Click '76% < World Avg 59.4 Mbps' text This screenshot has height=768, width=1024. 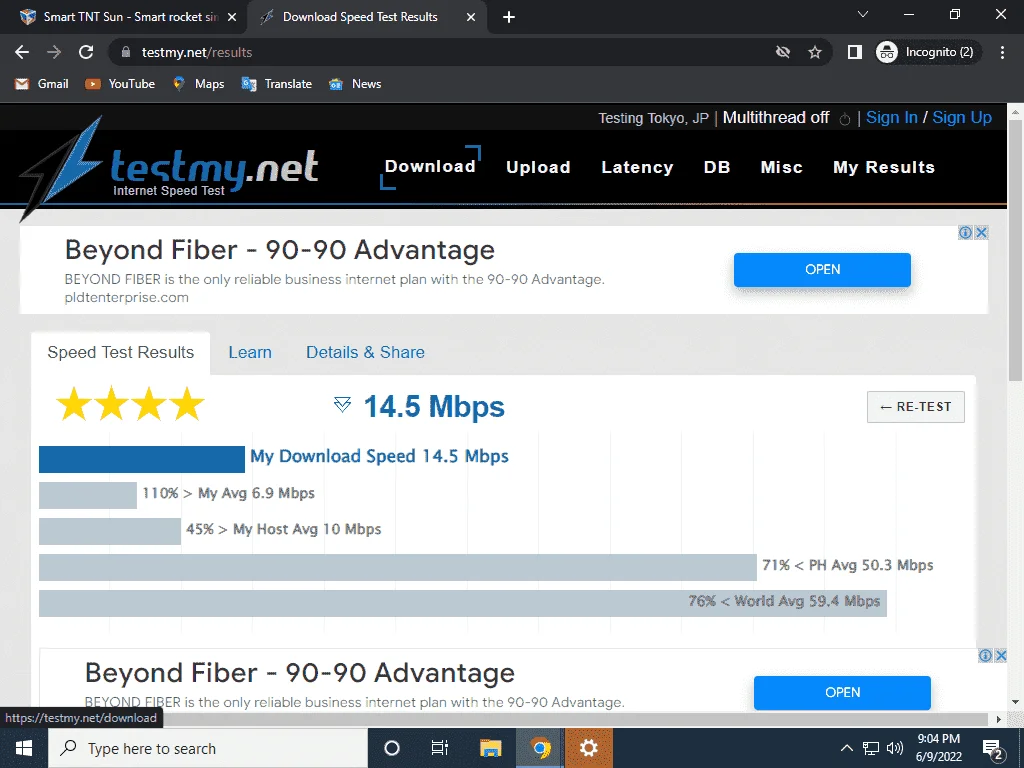[x=784, y=601]
